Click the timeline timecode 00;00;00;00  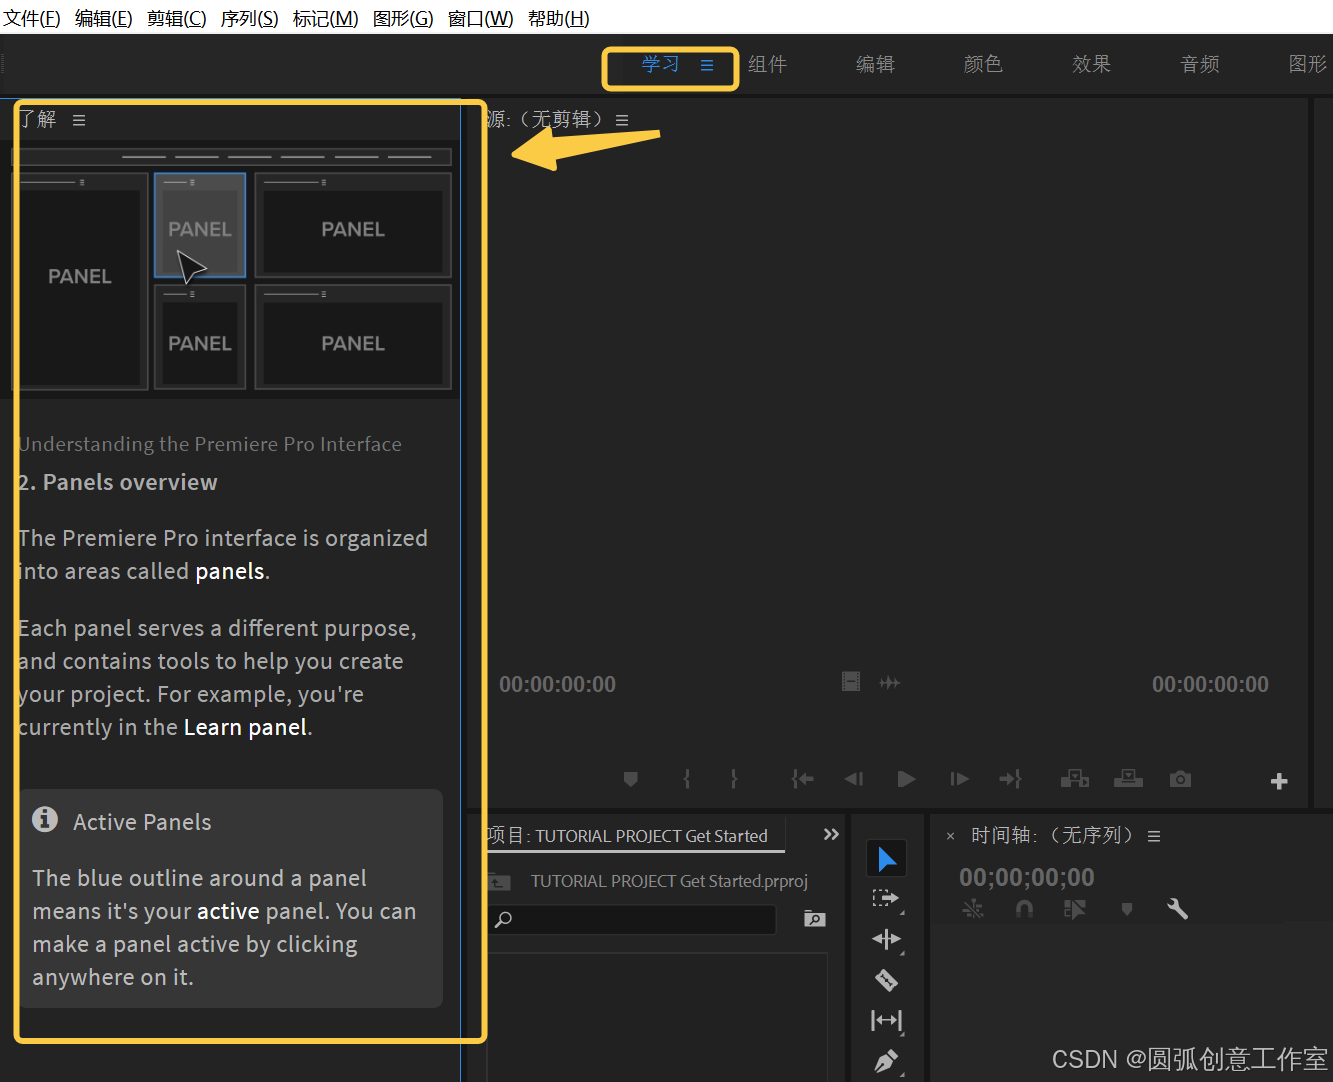coord(1027,877)
